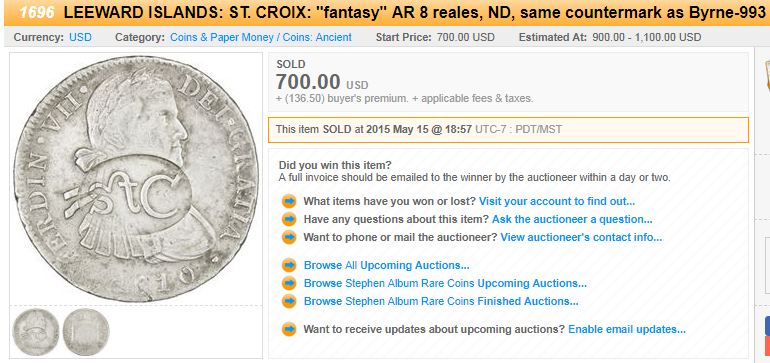Click arrow icon beside Enable email updates
The height and width of the screenshot is (363, 770).
coord(289,329)
